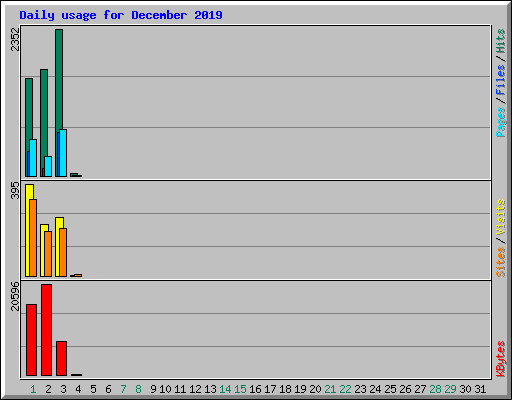The width and height of the screenshot is (512, 400).
Task: Click green day '14' on the x-axis
Action: (x=225, y=389)
